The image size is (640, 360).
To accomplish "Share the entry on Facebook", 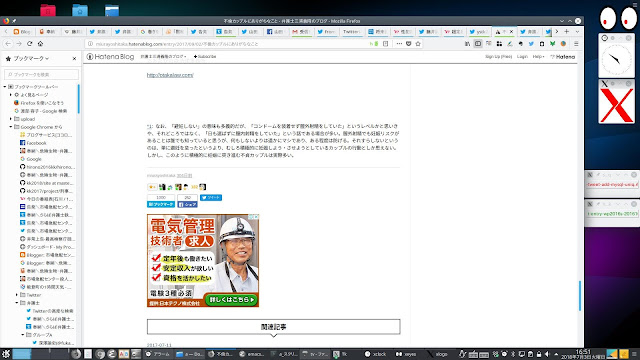I will [x=187, y=204].
